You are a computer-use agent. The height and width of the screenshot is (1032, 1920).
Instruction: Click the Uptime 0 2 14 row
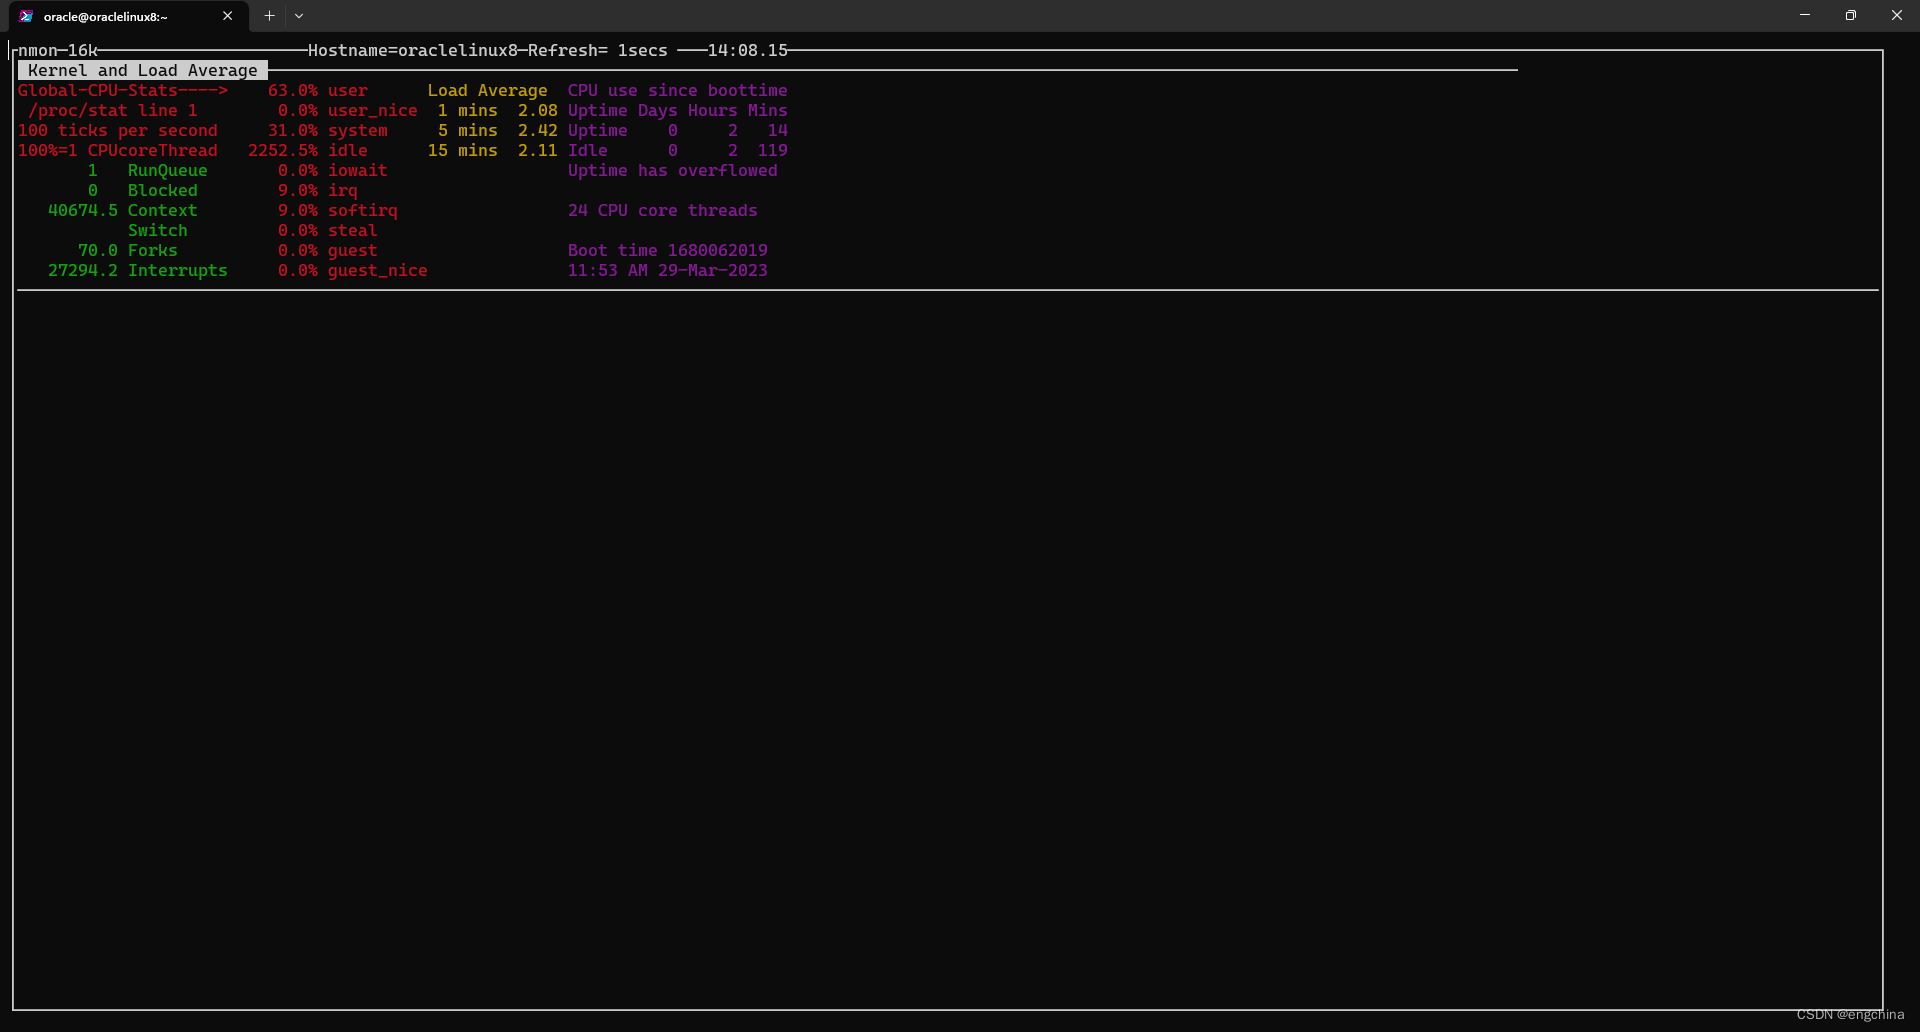[678, 130]
